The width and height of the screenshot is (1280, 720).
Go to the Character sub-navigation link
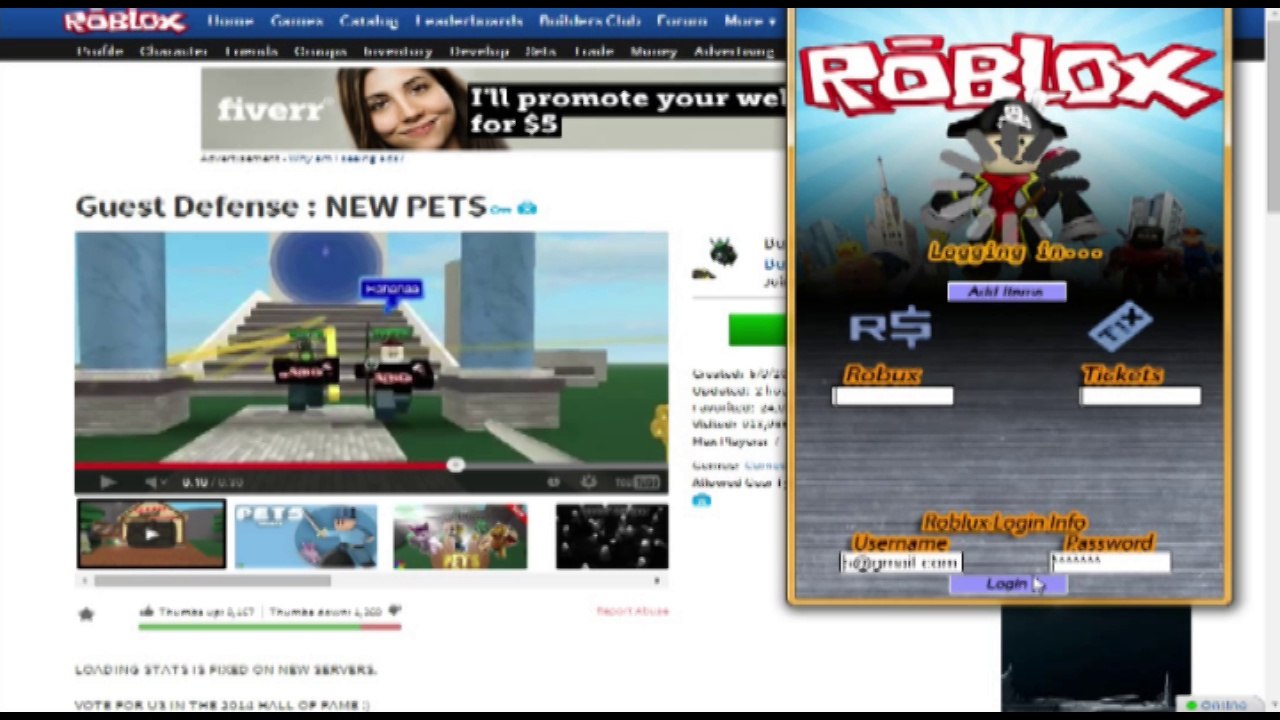click(x=174, y=51)
